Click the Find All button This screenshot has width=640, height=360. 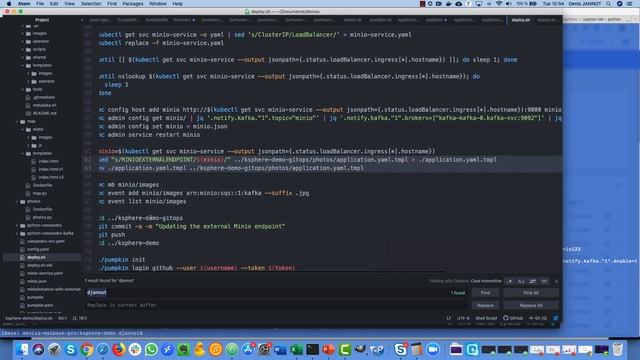tap(531, 293)
